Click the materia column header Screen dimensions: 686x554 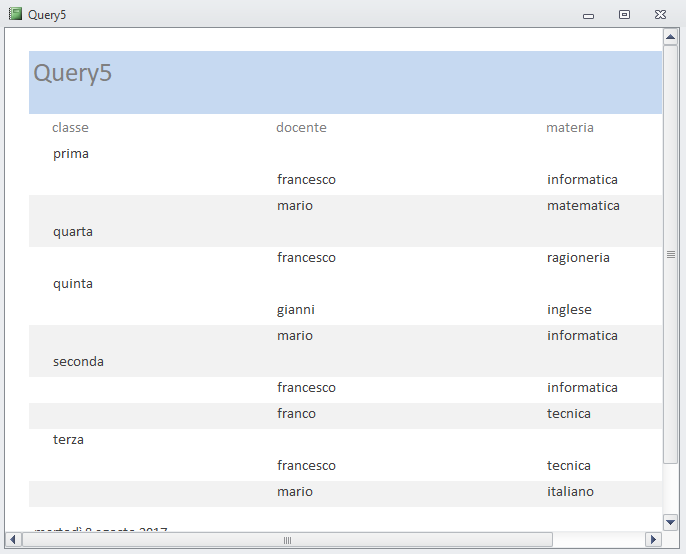point(570,128)
